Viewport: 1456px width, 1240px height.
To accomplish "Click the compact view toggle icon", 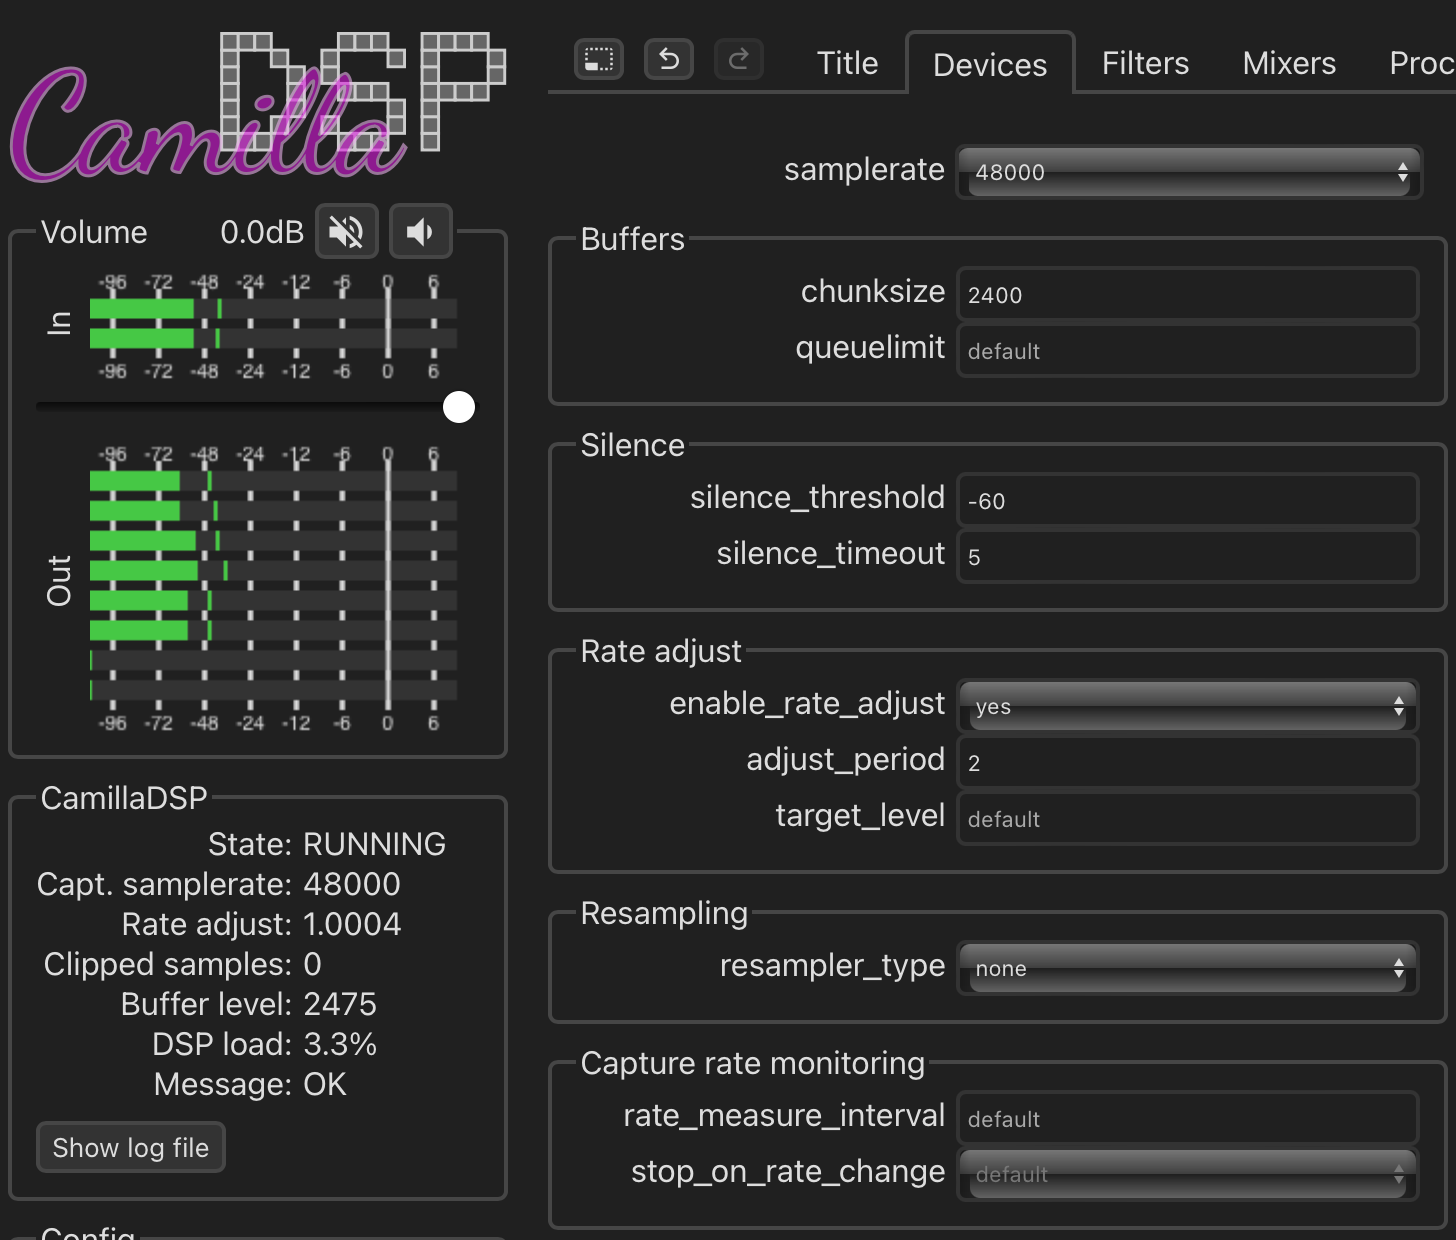I will click(x=599, y=60).
